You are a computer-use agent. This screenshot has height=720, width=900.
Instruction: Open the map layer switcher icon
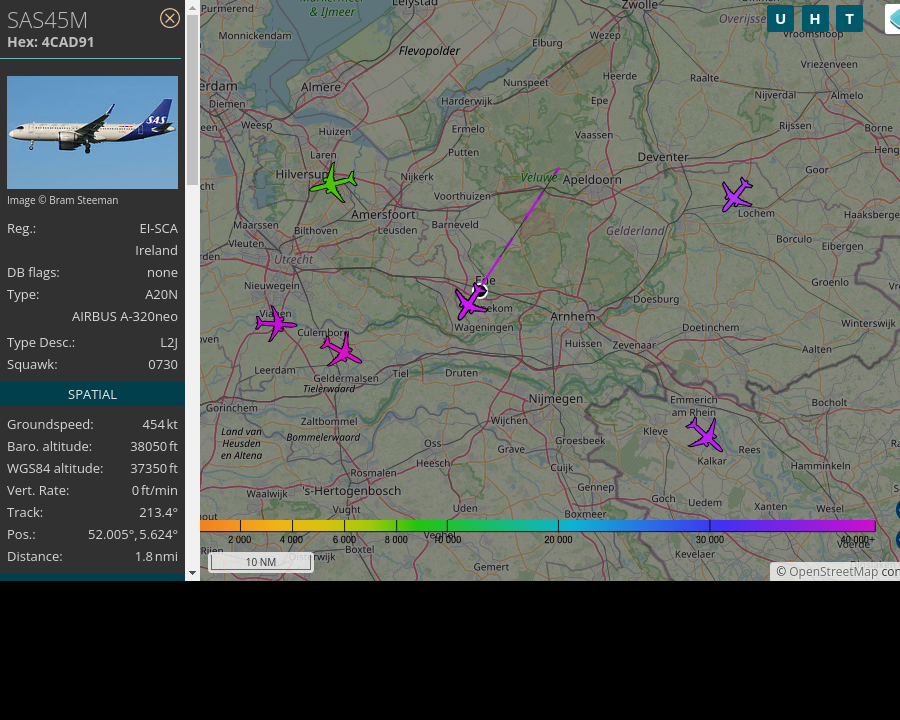tap(894, 19)
